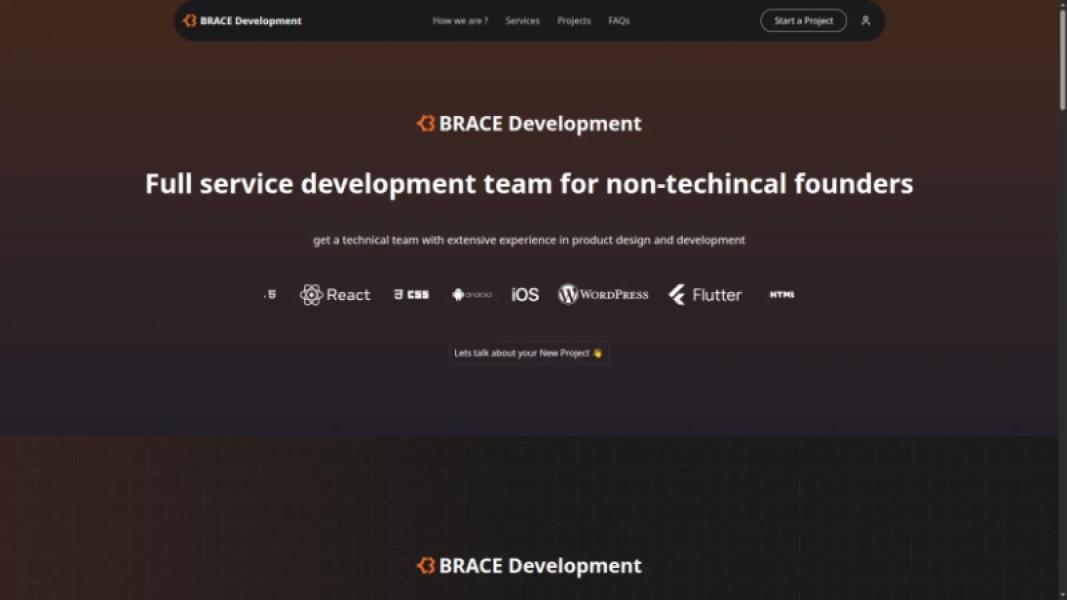This screenshot has height=600, width=1067.
Task: Click the orange BRACE icon in hero heading
Action: 426,124
